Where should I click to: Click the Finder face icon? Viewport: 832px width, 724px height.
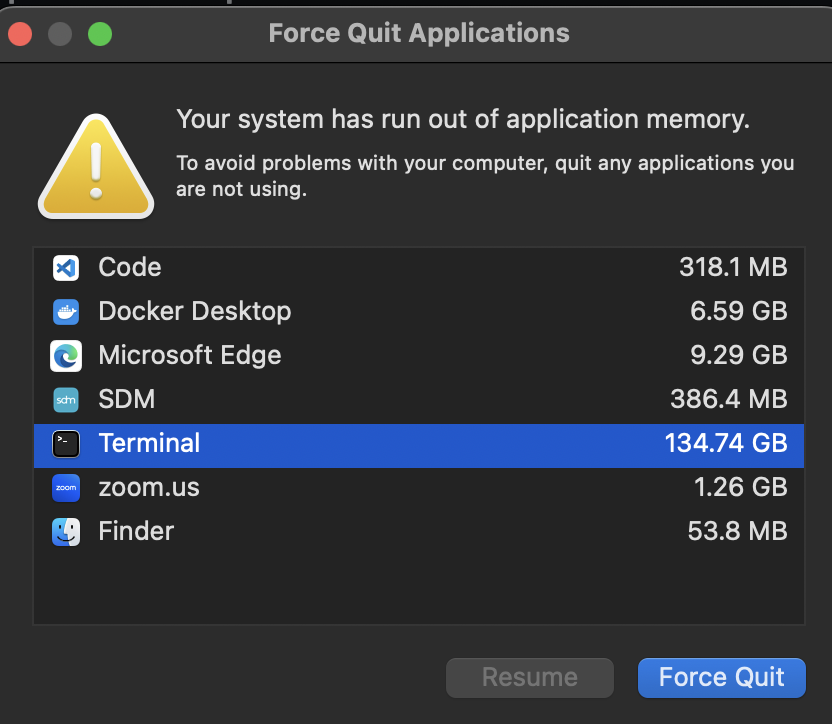[66, 532]
